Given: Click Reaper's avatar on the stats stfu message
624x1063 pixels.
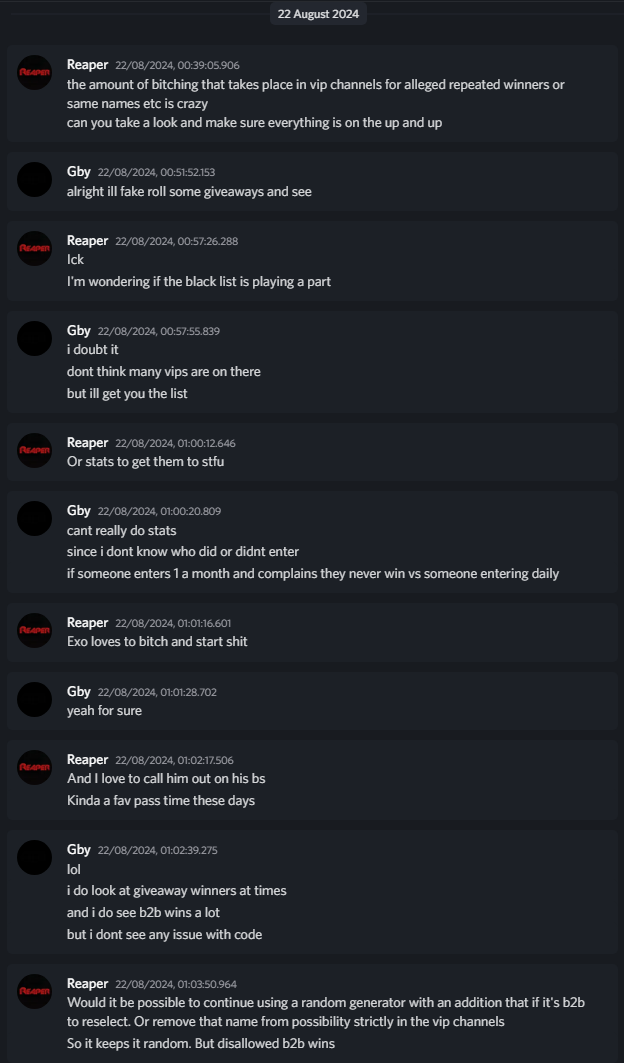Looking at the screenshot, I should click(35, 450).
